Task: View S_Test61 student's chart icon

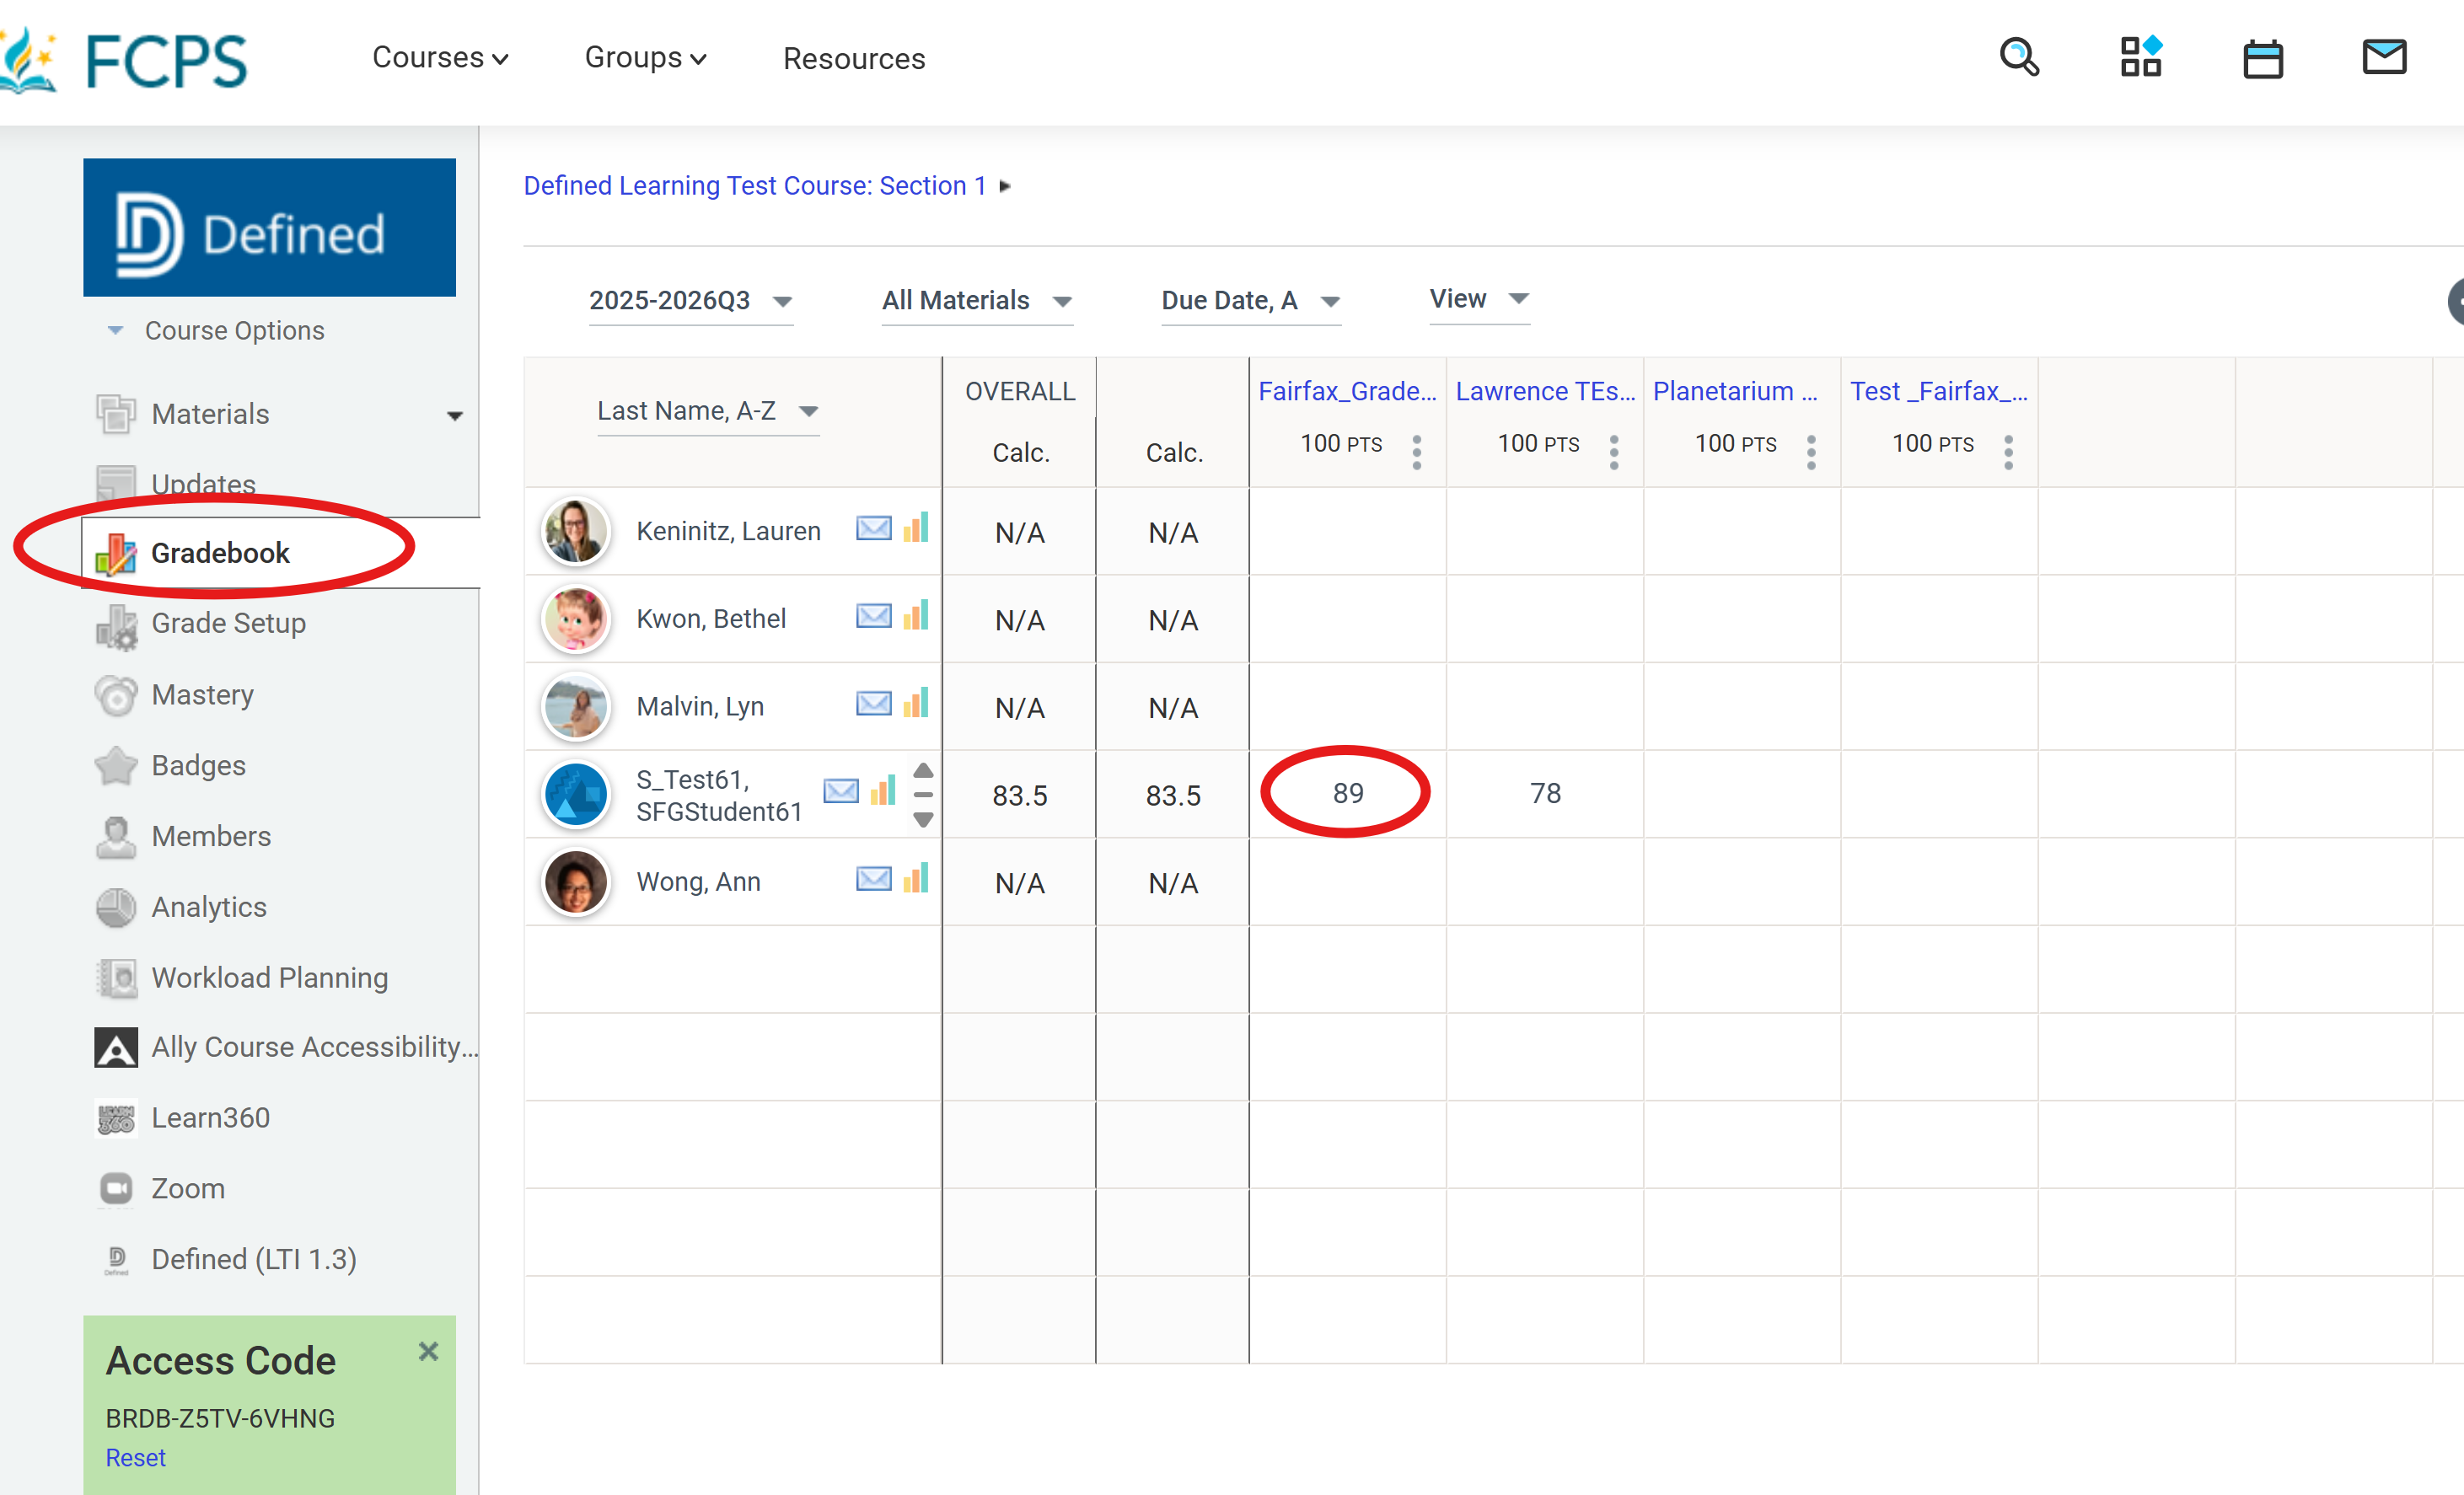Action: (x=883, y=790)
